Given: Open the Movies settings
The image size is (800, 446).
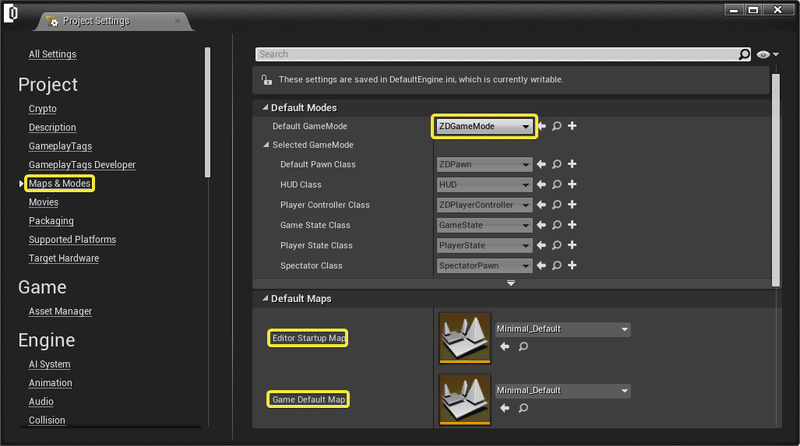Looking at the screenshot, I should 43,202.
